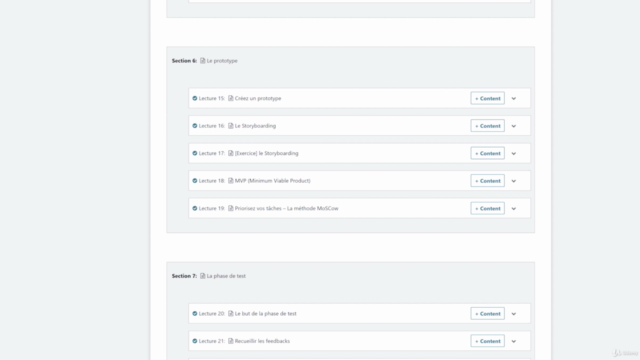Click document icon next to MVP (Minimum Viable Product)
Image resolution: width=640 pixels, height=360 pixels.
231,181
